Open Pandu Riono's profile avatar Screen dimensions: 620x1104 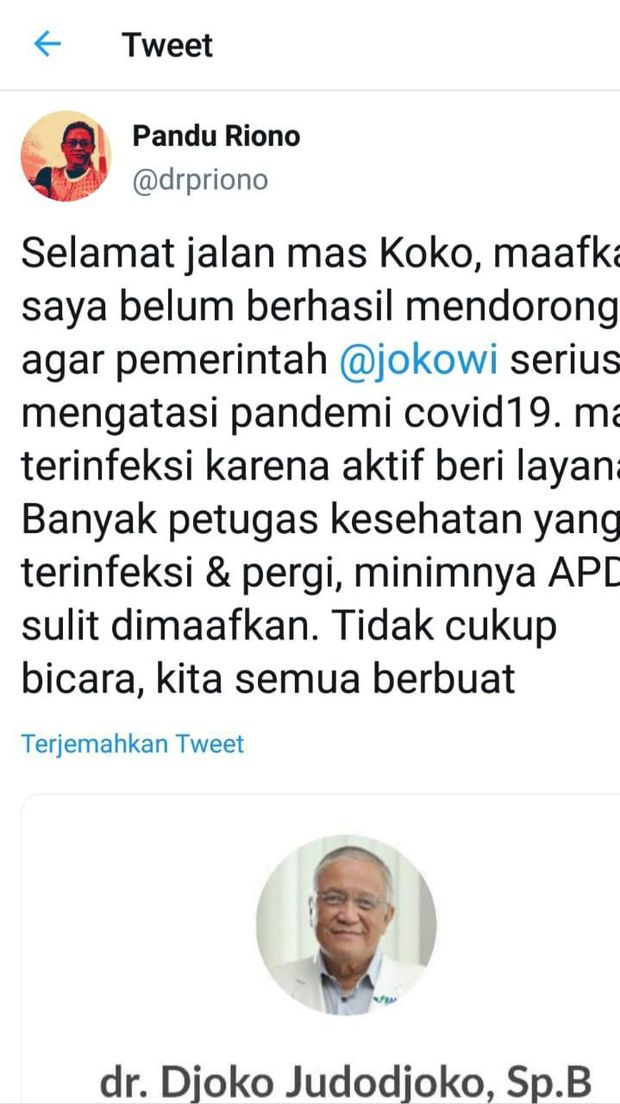[x=65, y=156]
